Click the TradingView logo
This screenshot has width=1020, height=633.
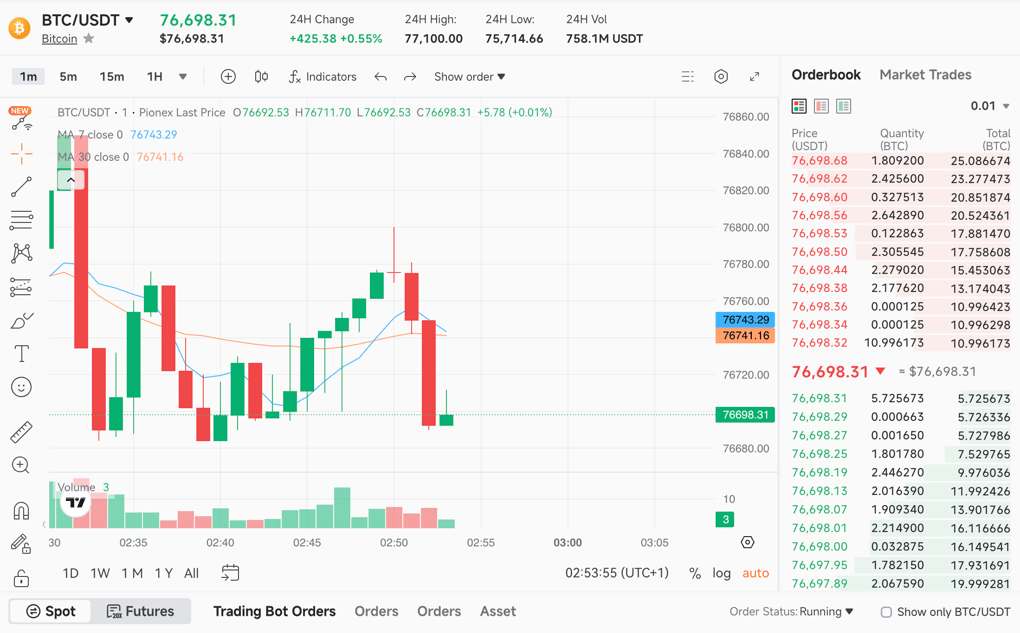75,502
